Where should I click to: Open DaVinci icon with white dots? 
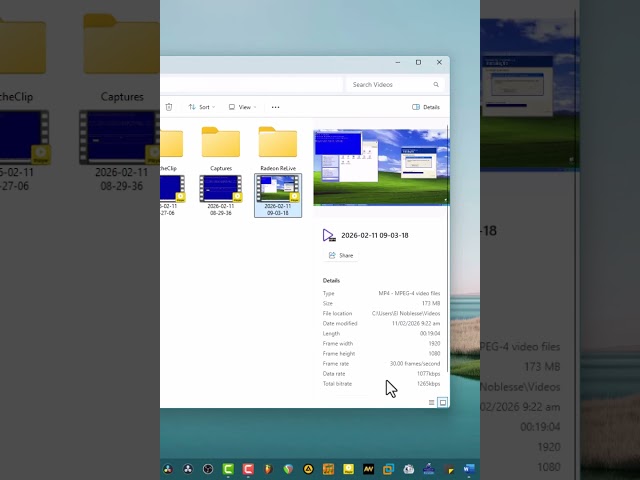click(x=188, y=469)
